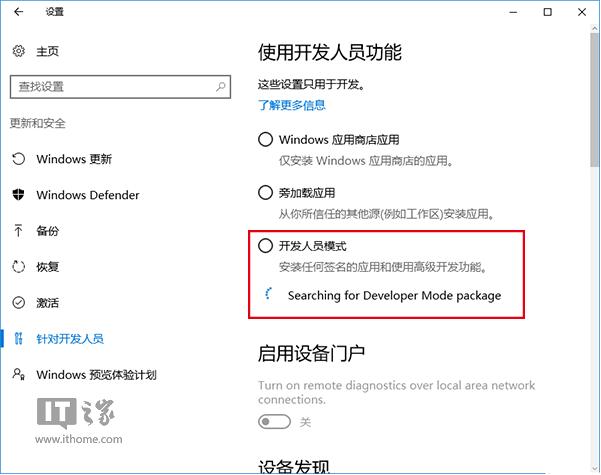
Task: Choose the 旁加载应用 radio option
Action: click(x=265, y=193)
